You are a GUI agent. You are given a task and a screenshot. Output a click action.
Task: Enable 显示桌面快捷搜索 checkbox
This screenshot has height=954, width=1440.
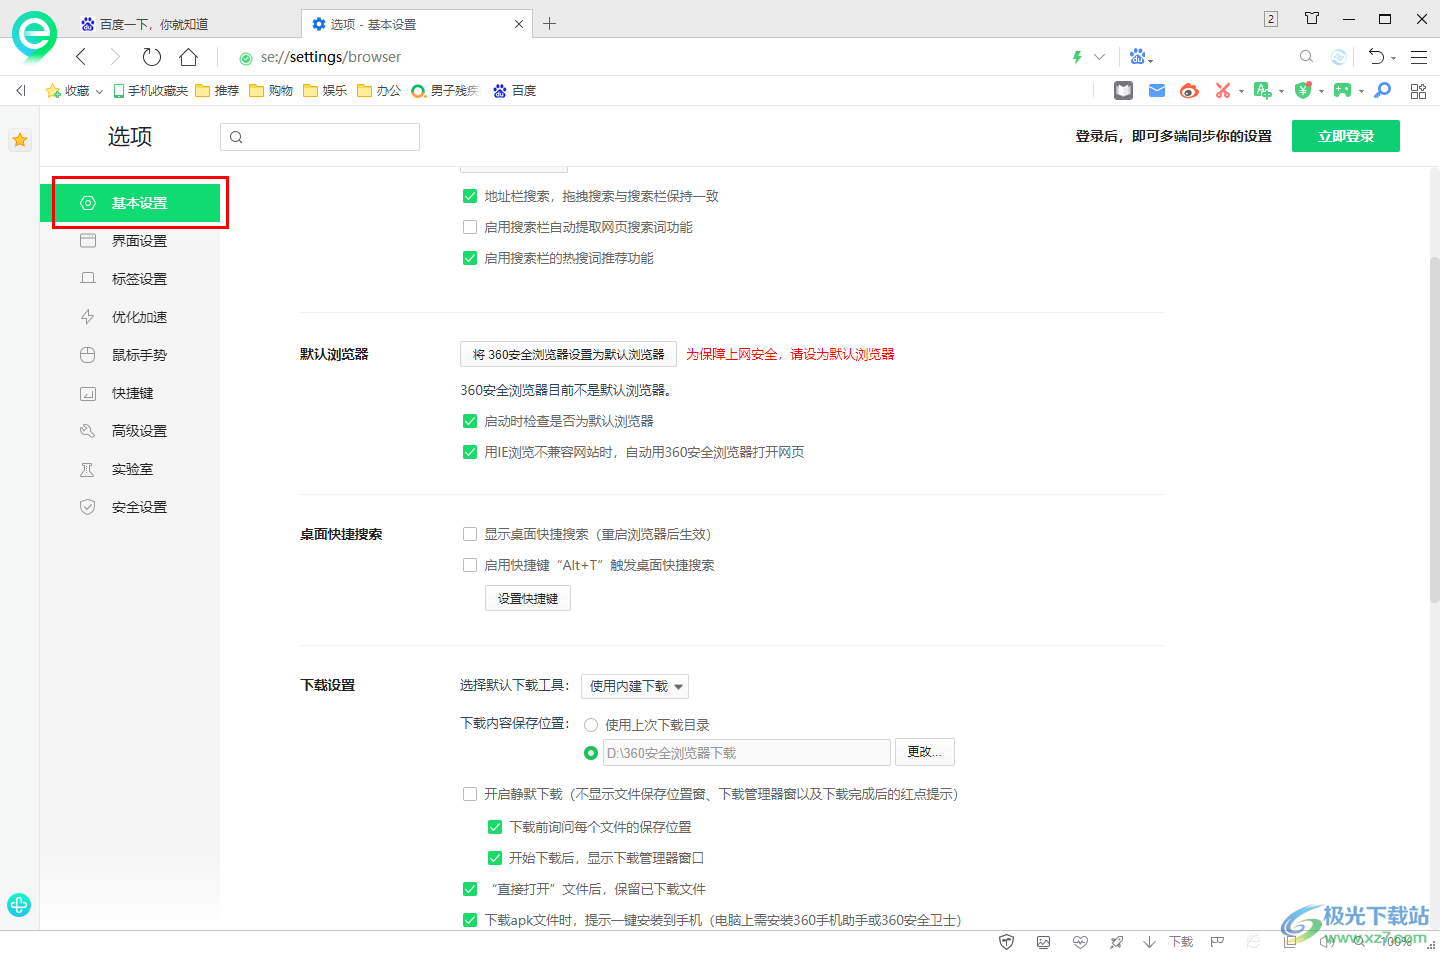coord(470,534)
